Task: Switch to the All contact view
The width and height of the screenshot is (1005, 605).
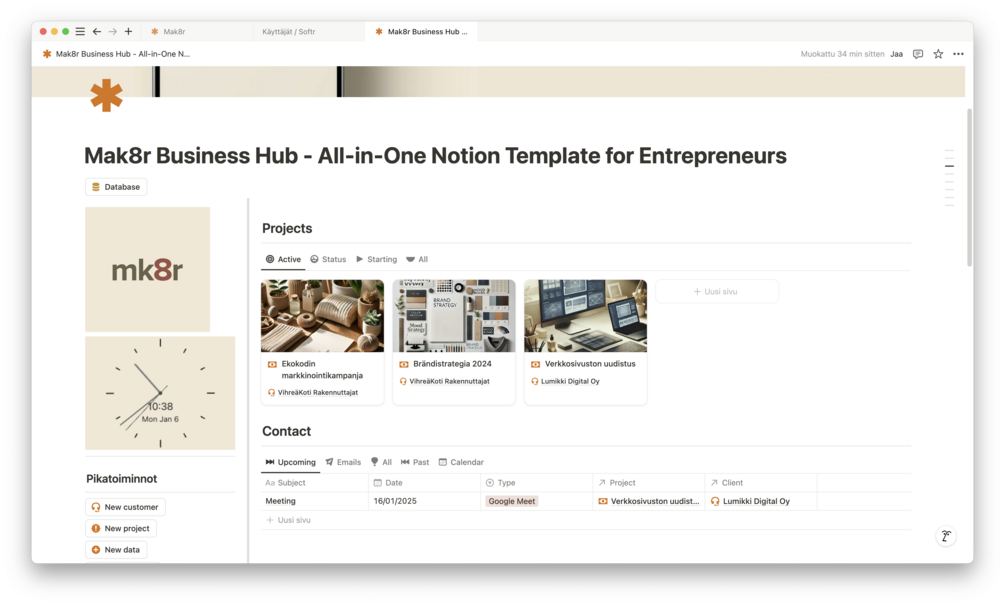Action: pyautogui.click(x=381, y=462)
